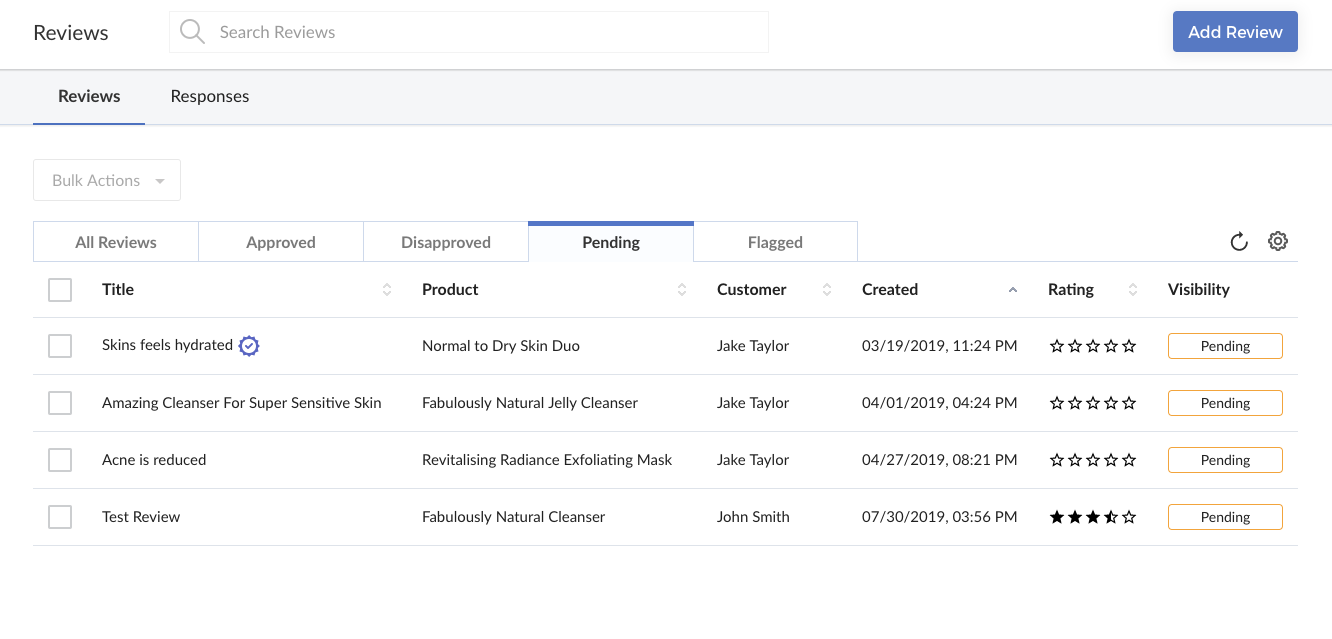The width and height of the screenshot is (1332, 639).
Task: Refresh the reviews list
Action: click(x=1239, y=241)
